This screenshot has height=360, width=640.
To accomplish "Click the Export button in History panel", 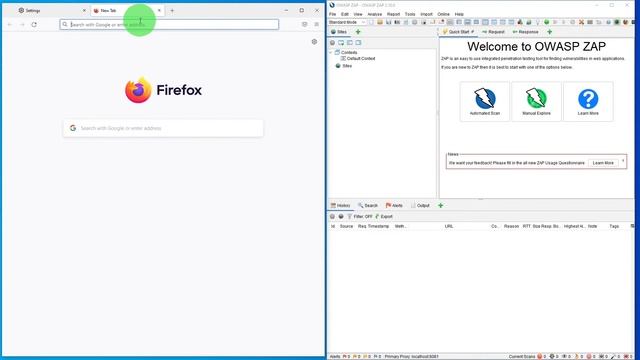I will coord(384,217).
